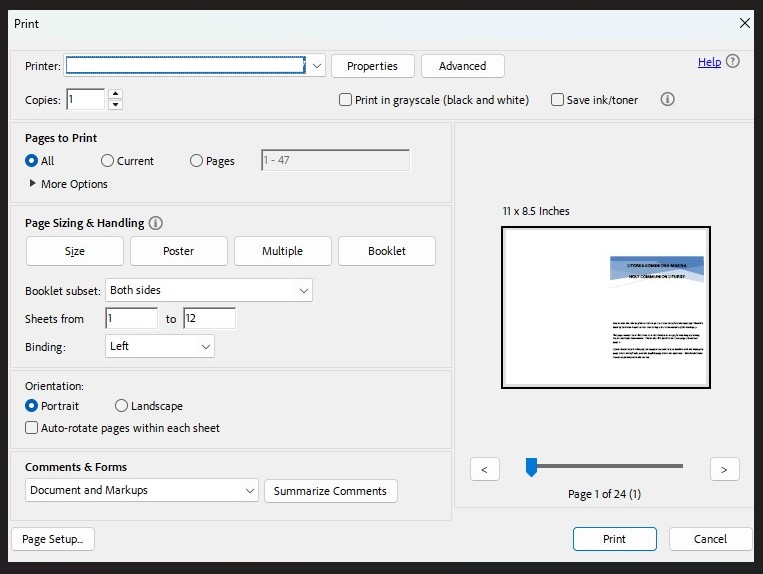Open the Binding dropdown

pos(160,346)
